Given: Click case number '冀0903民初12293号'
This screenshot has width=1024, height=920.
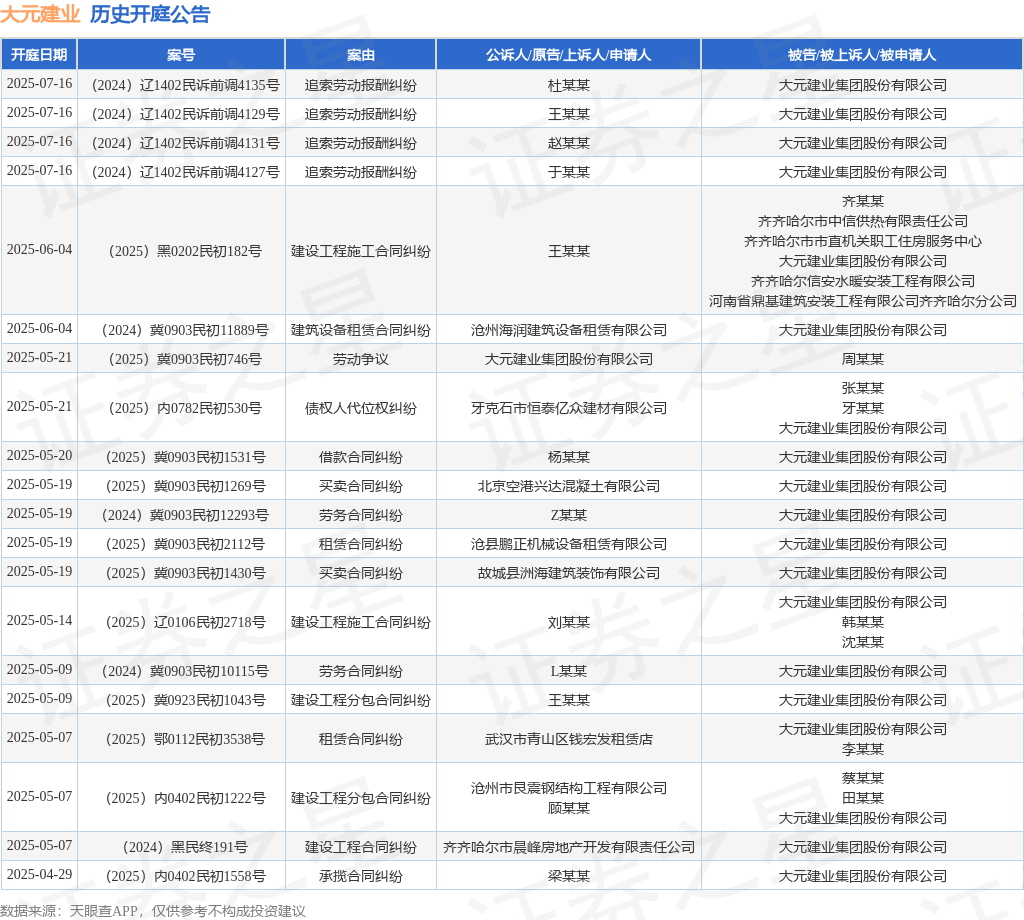Looking at the screenshot, I should coord(209,515).
